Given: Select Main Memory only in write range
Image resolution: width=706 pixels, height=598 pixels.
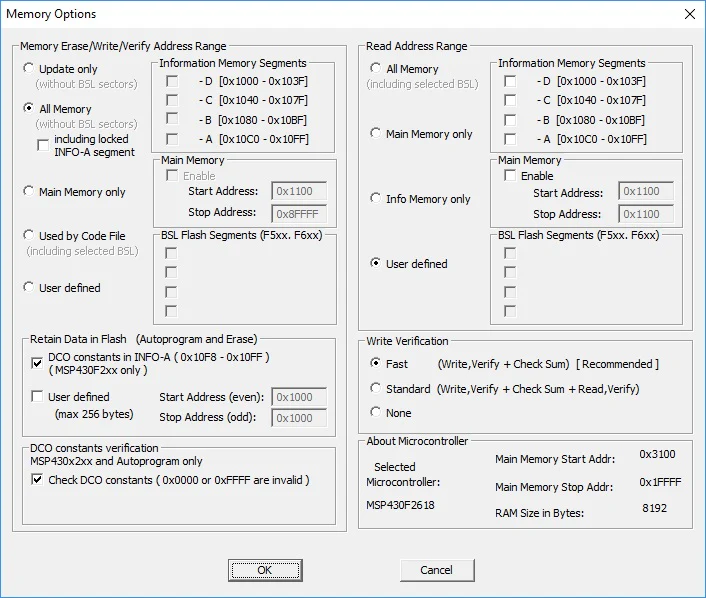Looking at the screenshot, I should (29, 192).
